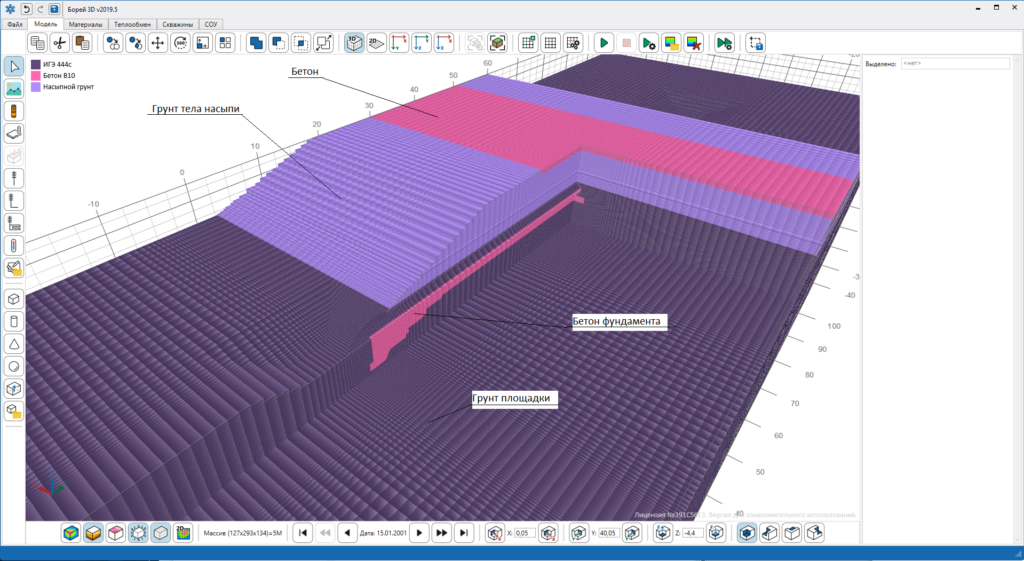The image size is (1024, 561).
Task: Click the 360 rotate icon
Action: [180, 43]
